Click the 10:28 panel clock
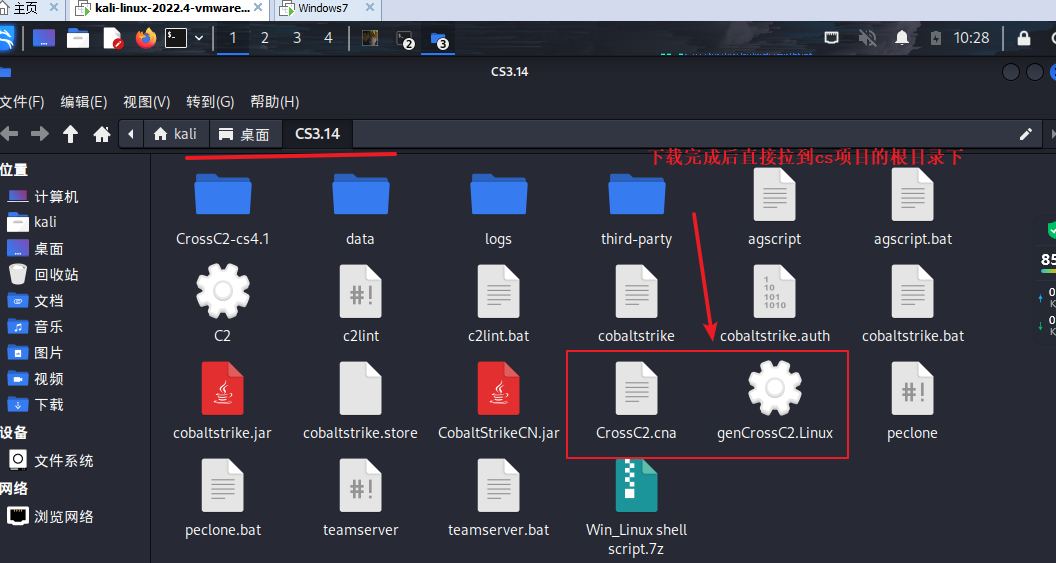 971,38
